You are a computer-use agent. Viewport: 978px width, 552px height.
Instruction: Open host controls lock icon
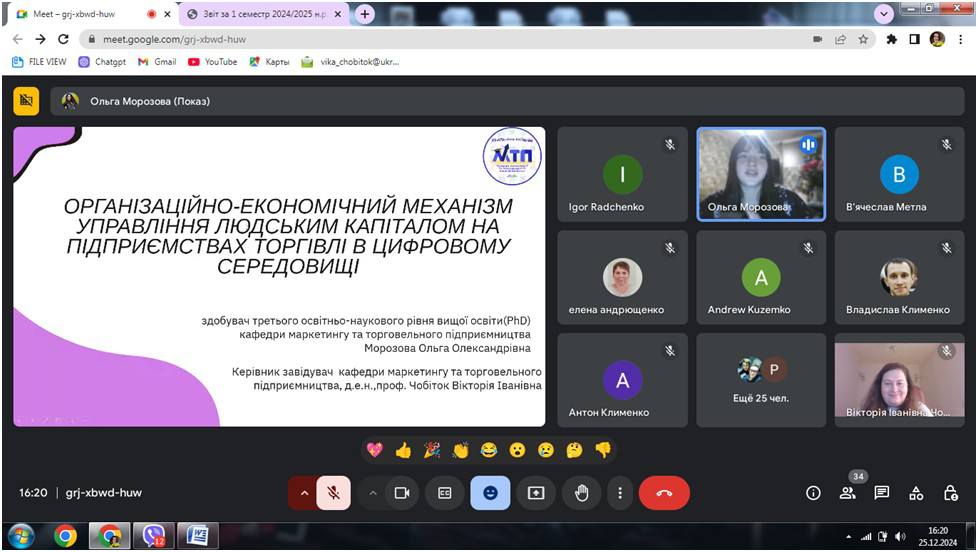951,493
